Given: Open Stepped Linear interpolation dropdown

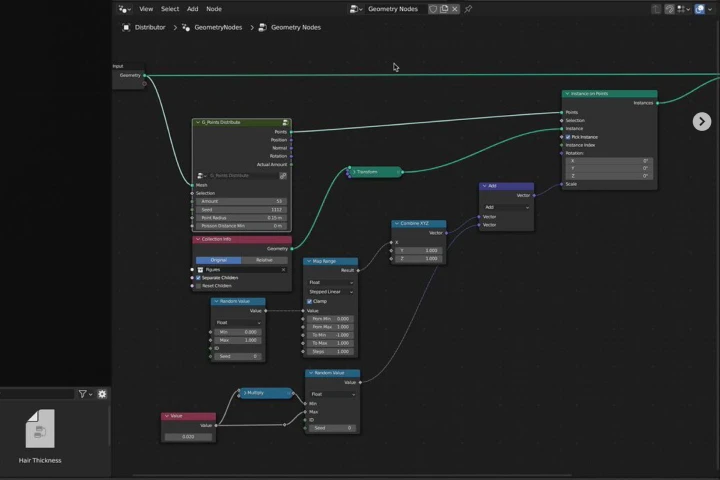Looking at the screenshot, I should click(x=331, y=292).
